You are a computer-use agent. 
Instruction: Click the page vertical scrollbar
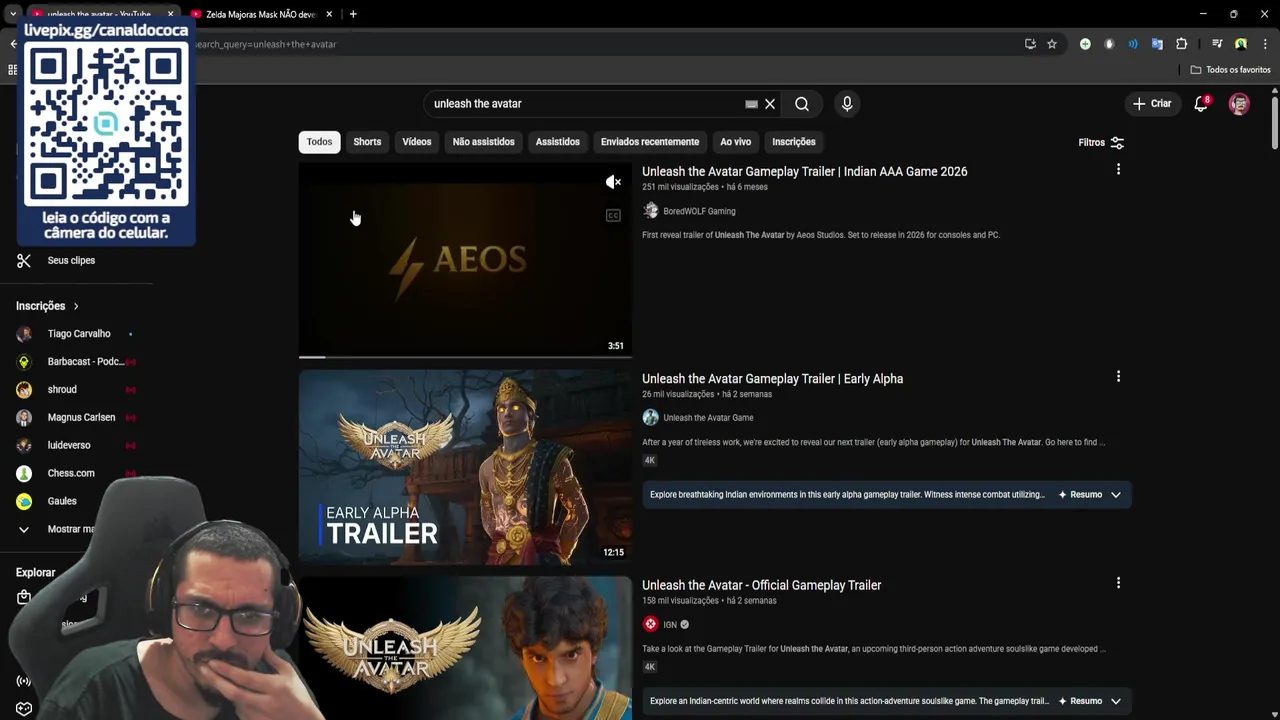click(1274, 125)
